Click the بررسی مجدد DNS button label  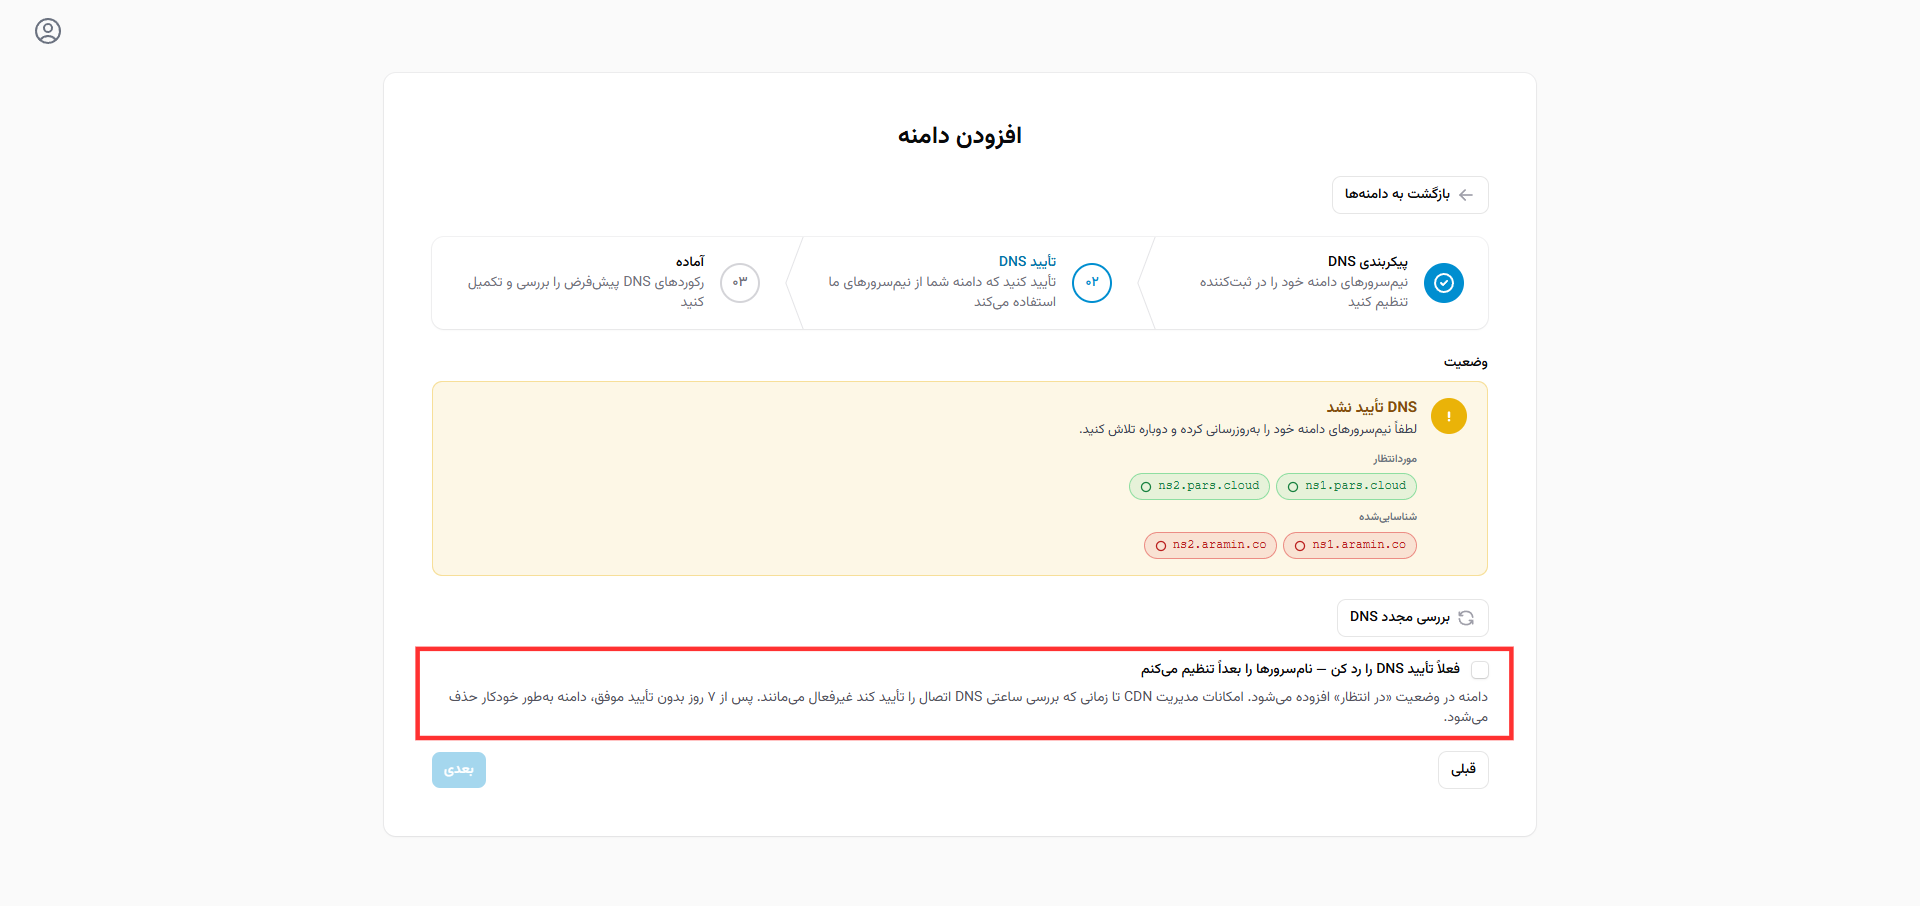coord(1399,617)
